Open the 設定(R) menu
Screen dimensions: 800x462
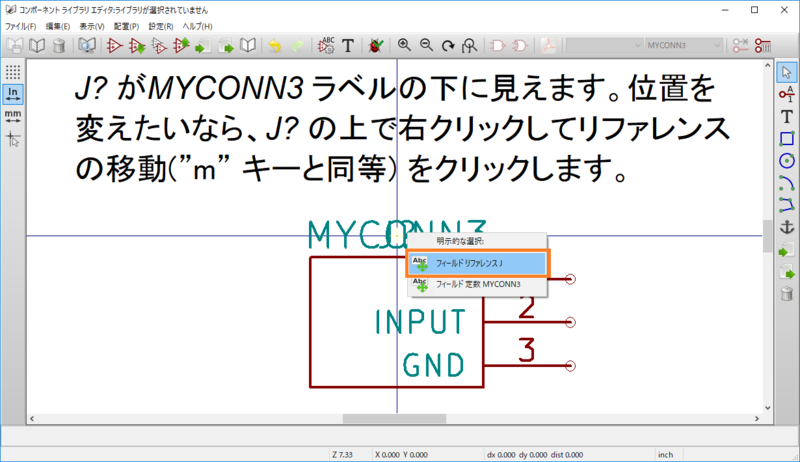[161, 26]
